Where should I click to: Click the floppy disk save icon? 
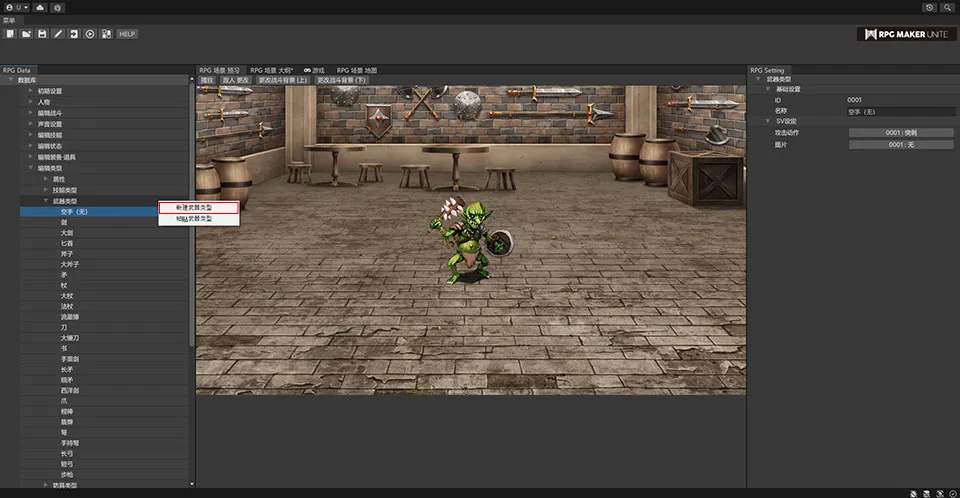[x=42, y=34]
